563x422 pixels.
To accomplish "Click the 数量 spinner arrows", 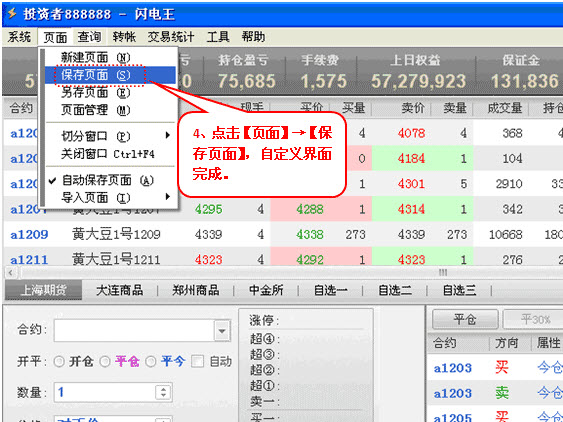I will 163,392.
